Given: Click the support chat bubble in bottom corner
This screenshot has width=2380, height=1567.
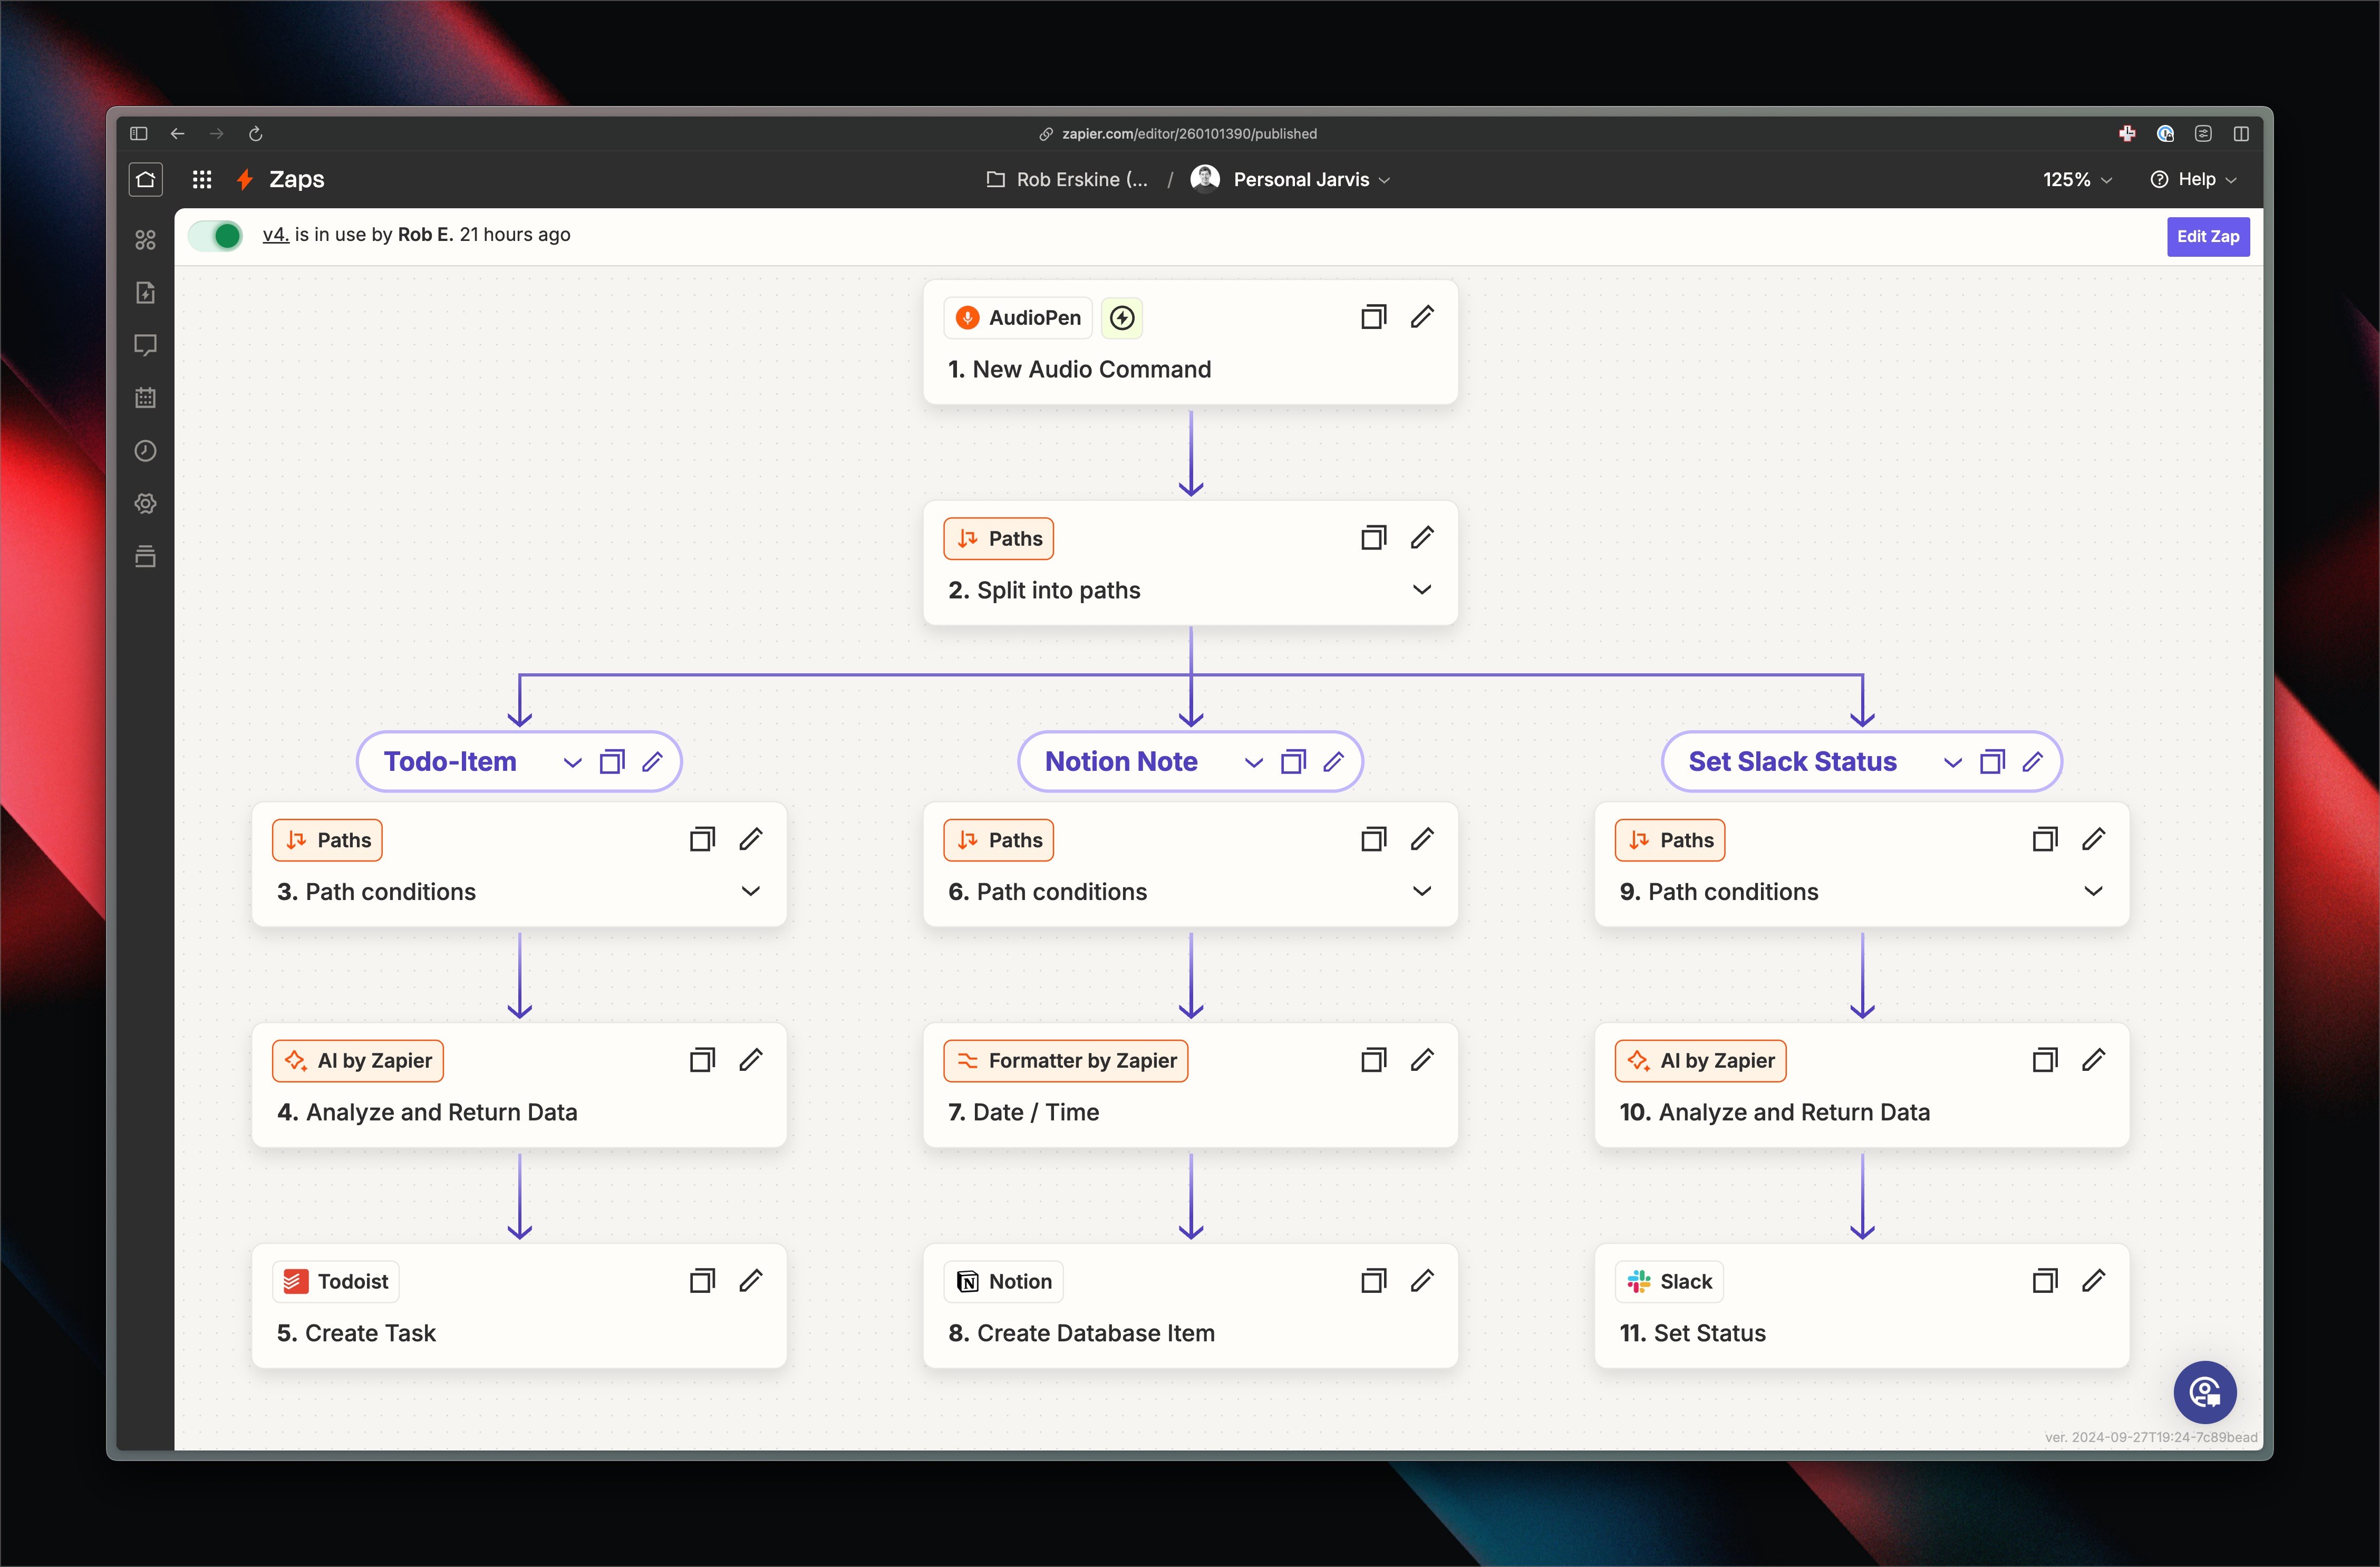Looking at the screenshot, I should tap(2204, 1392).
